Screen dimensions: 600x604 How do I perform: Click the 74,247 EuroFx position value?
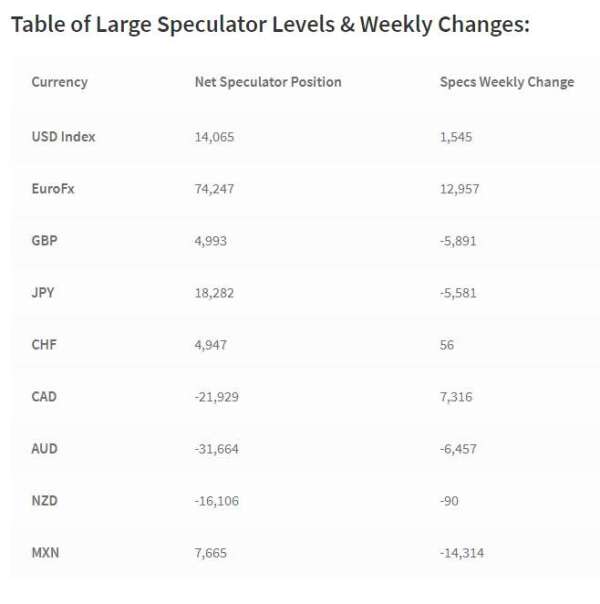pyautogui.click(x=214, y=189)
